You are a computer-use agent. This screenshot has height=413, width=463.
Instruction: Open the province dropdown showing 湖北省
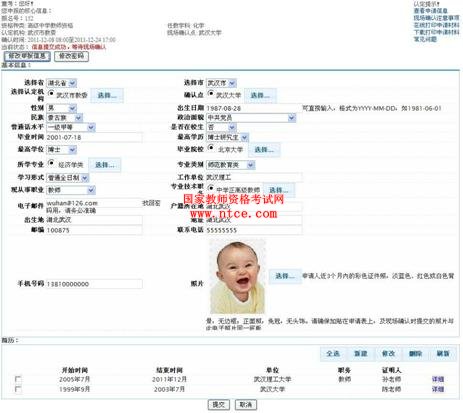pyautogui.click(x=62, y=83)
